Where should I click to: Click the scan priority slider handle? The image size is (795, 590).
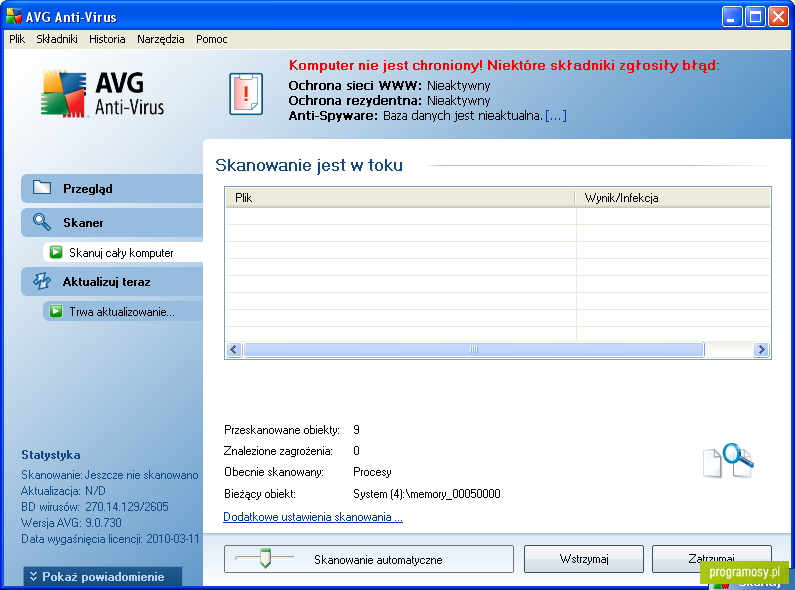pyautogui.click(x=265, y=558)
